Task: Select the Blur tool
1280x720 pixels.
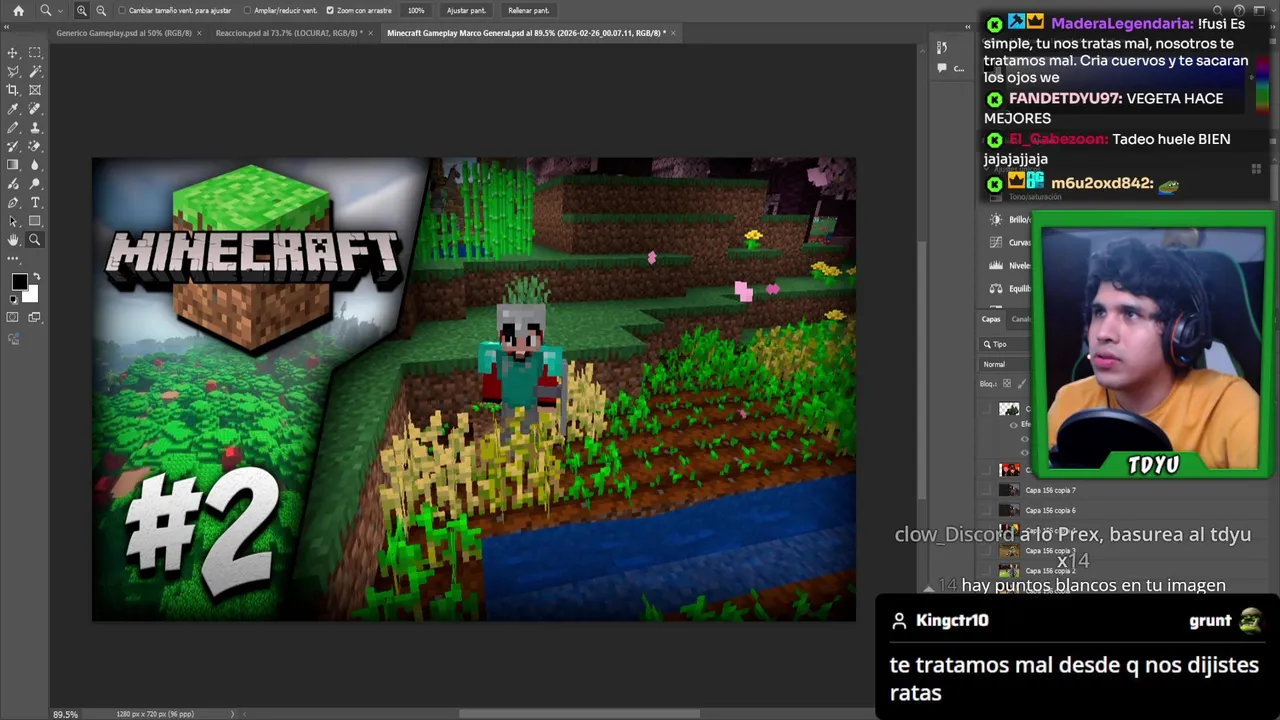Action: (35, 165)
